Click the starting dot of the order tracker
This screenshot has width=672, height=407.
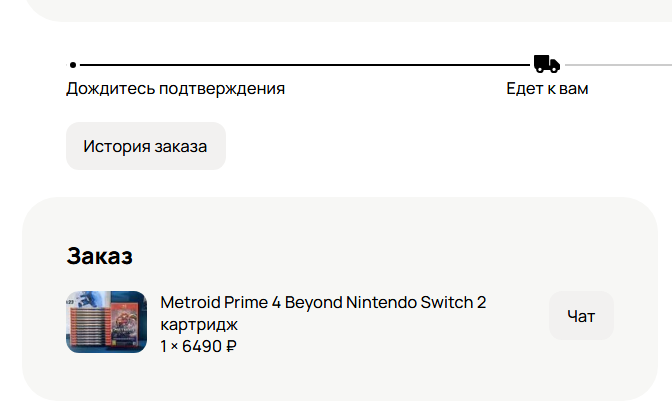pyautogui.click(x=73, y=65)
